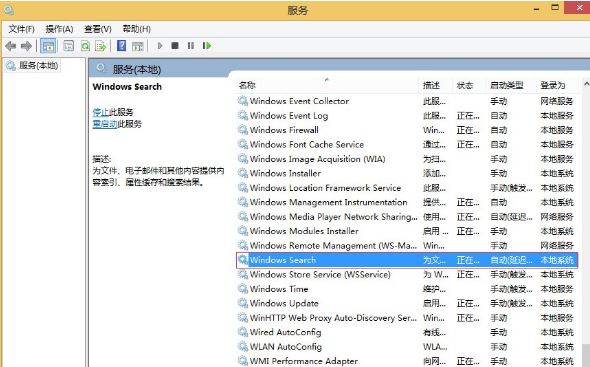Click the scrollbar up arrow in services list
This screenshot has height=367, width=590.
(586, 84)
